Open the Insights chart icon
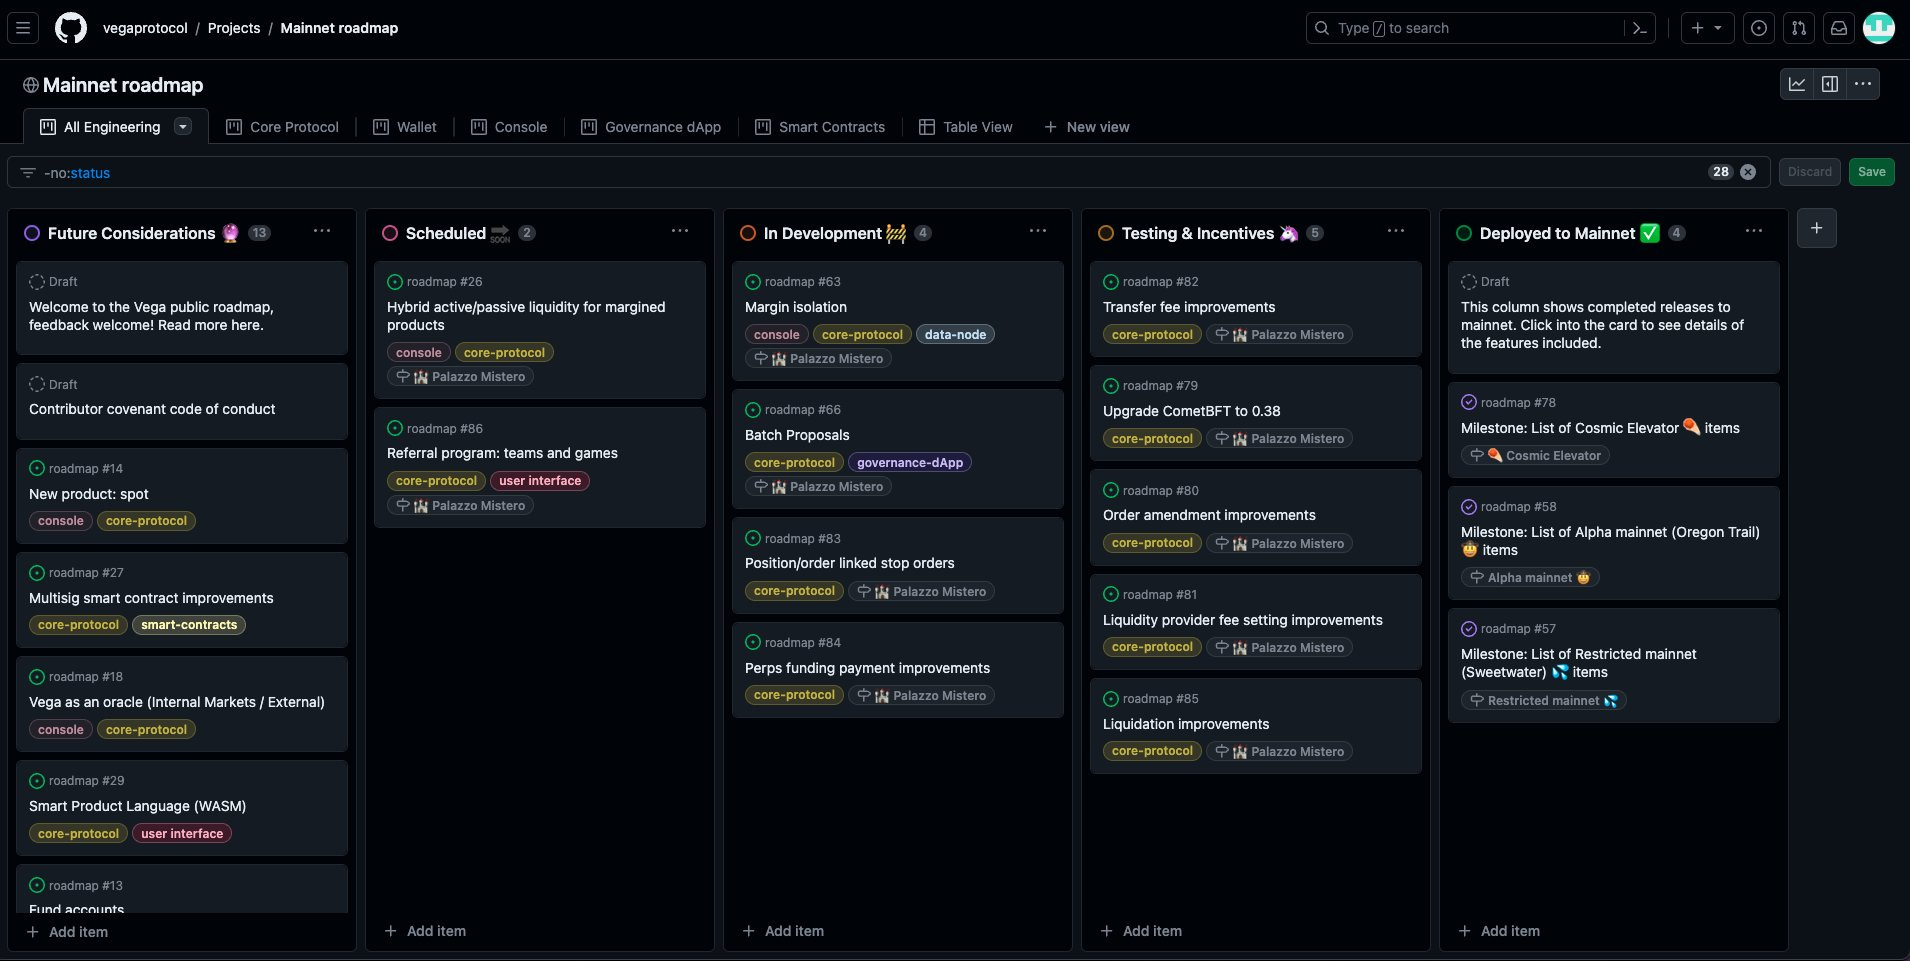Image resolution: width=1910 pixels, height=961 pixels. 1797,84
